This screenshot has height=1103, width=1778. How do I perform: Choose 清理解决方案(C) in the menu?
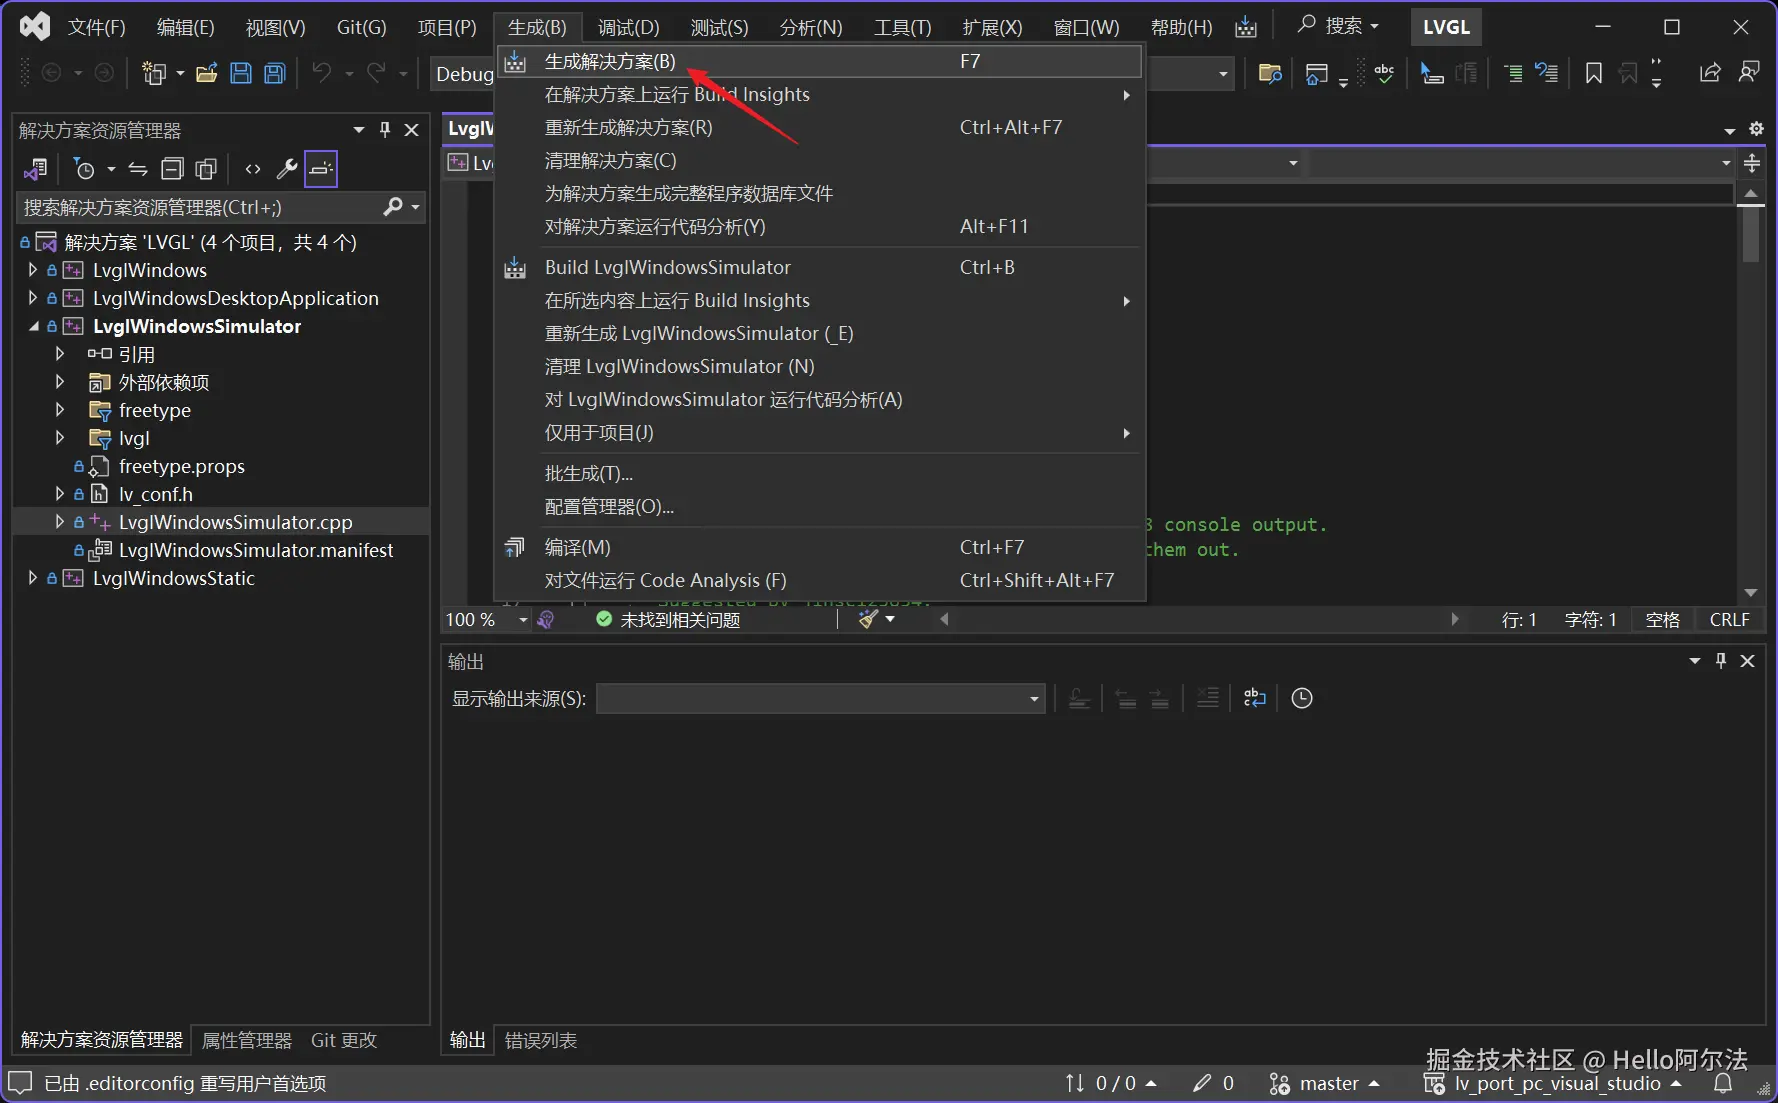click(819, 161)
